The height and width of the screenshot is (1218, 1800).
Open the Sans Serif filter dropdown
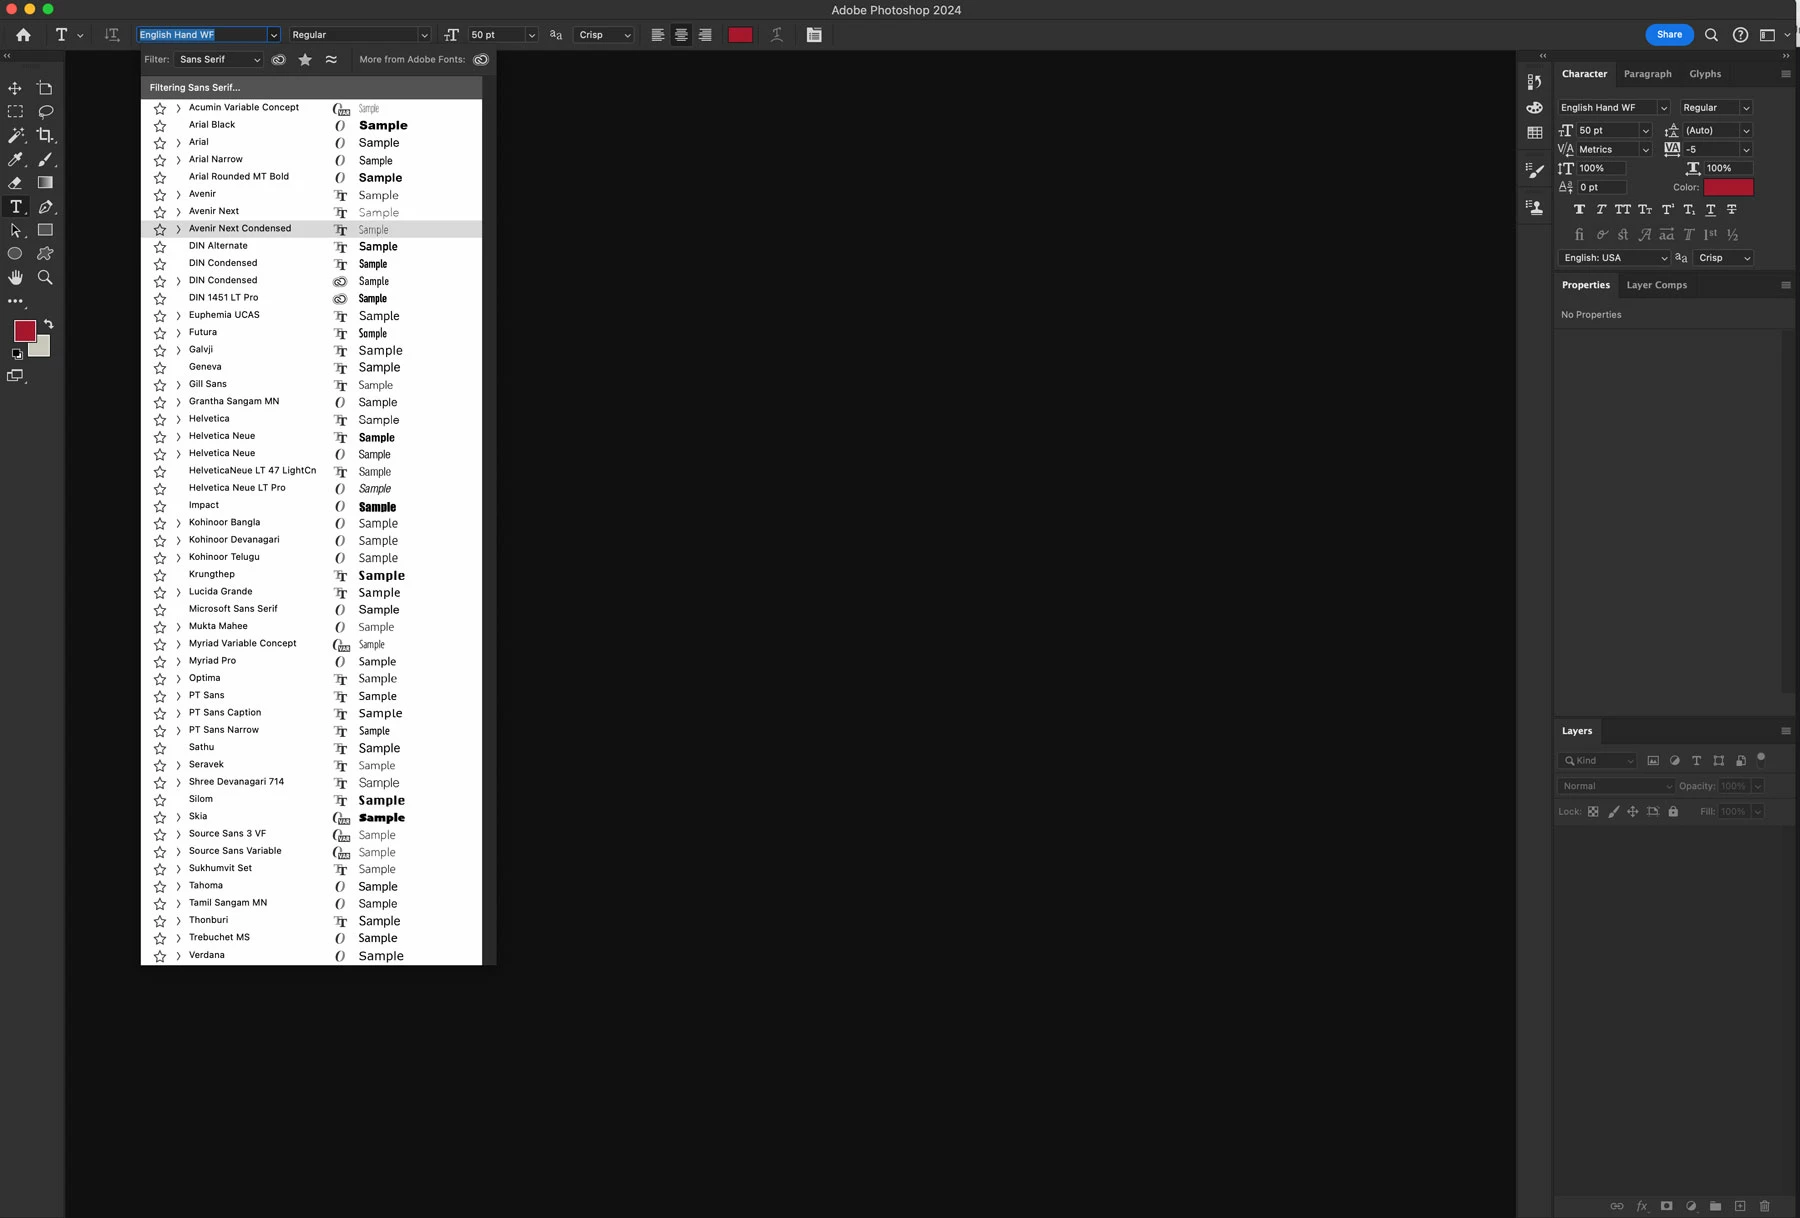(x=219, y=60)
